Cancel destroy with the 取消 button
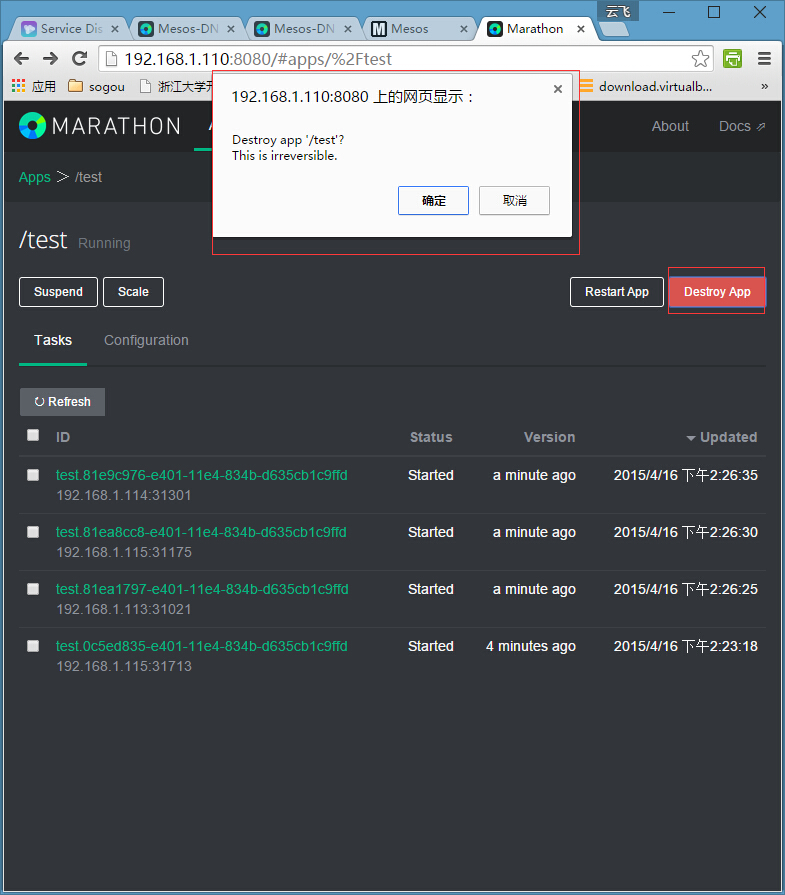The image size is (785, 895). [x=514, y=200]
